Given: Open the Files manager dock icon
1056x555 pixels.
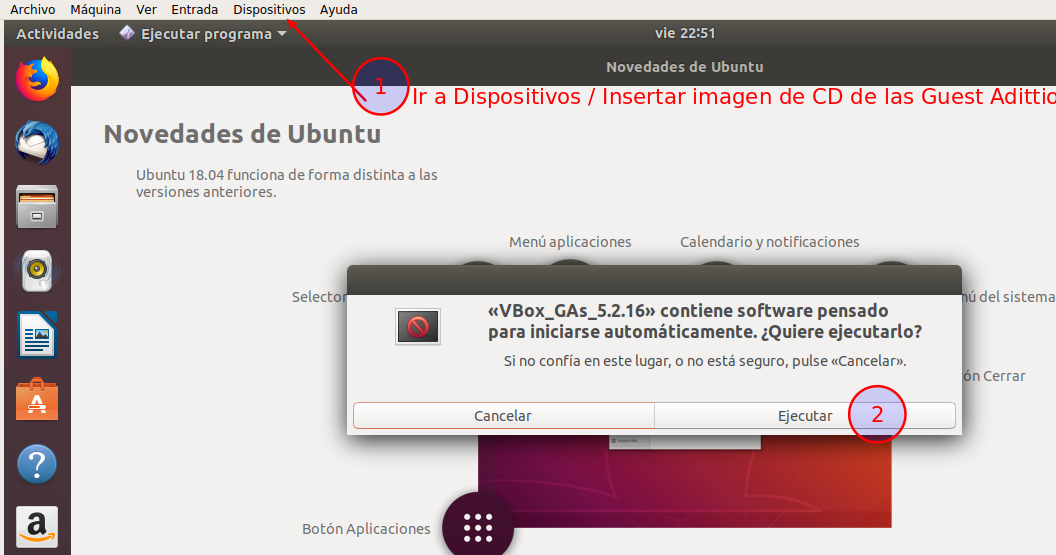Looking at the screenshot, I should pyautogui.click(x=37, y=207).
